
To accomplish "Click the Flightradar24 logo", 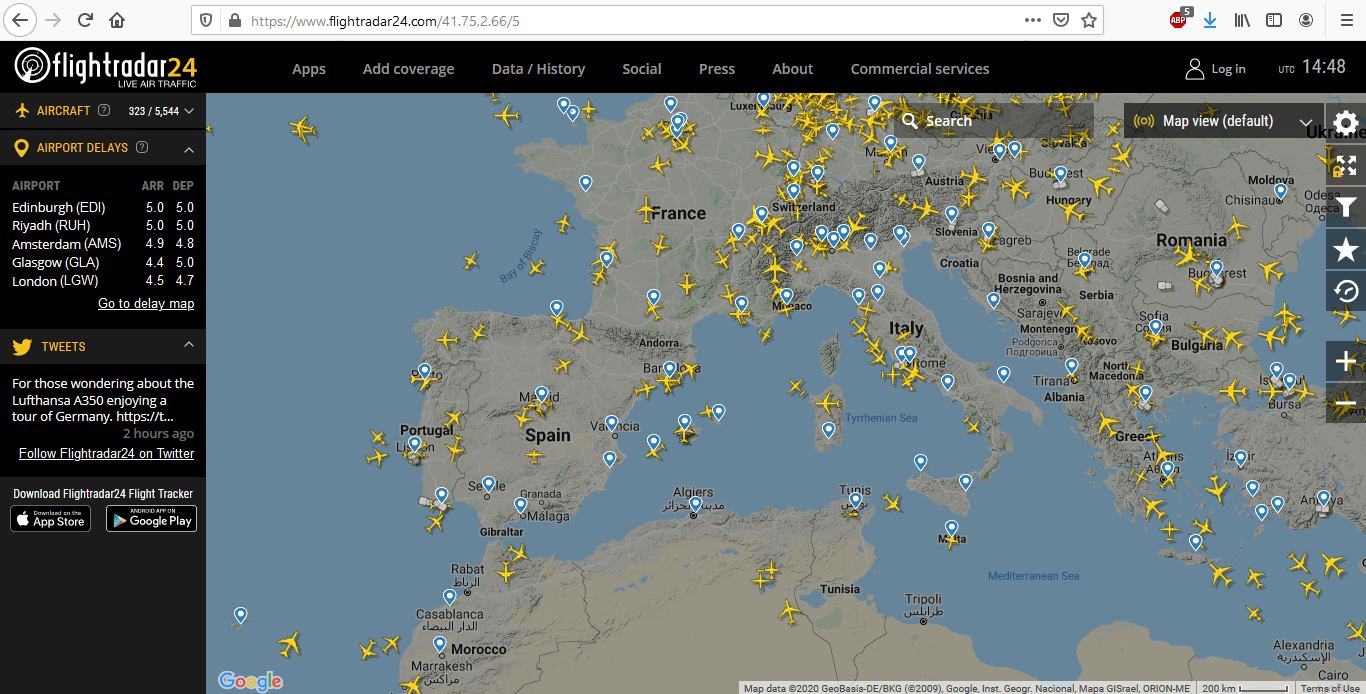I will (x=106, y=68).
